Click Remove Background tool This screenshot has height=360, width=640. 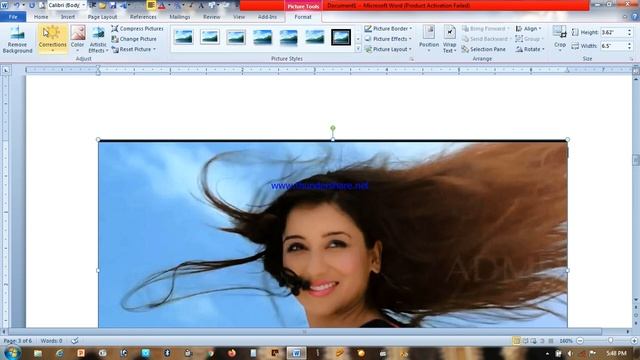(17, 39)
